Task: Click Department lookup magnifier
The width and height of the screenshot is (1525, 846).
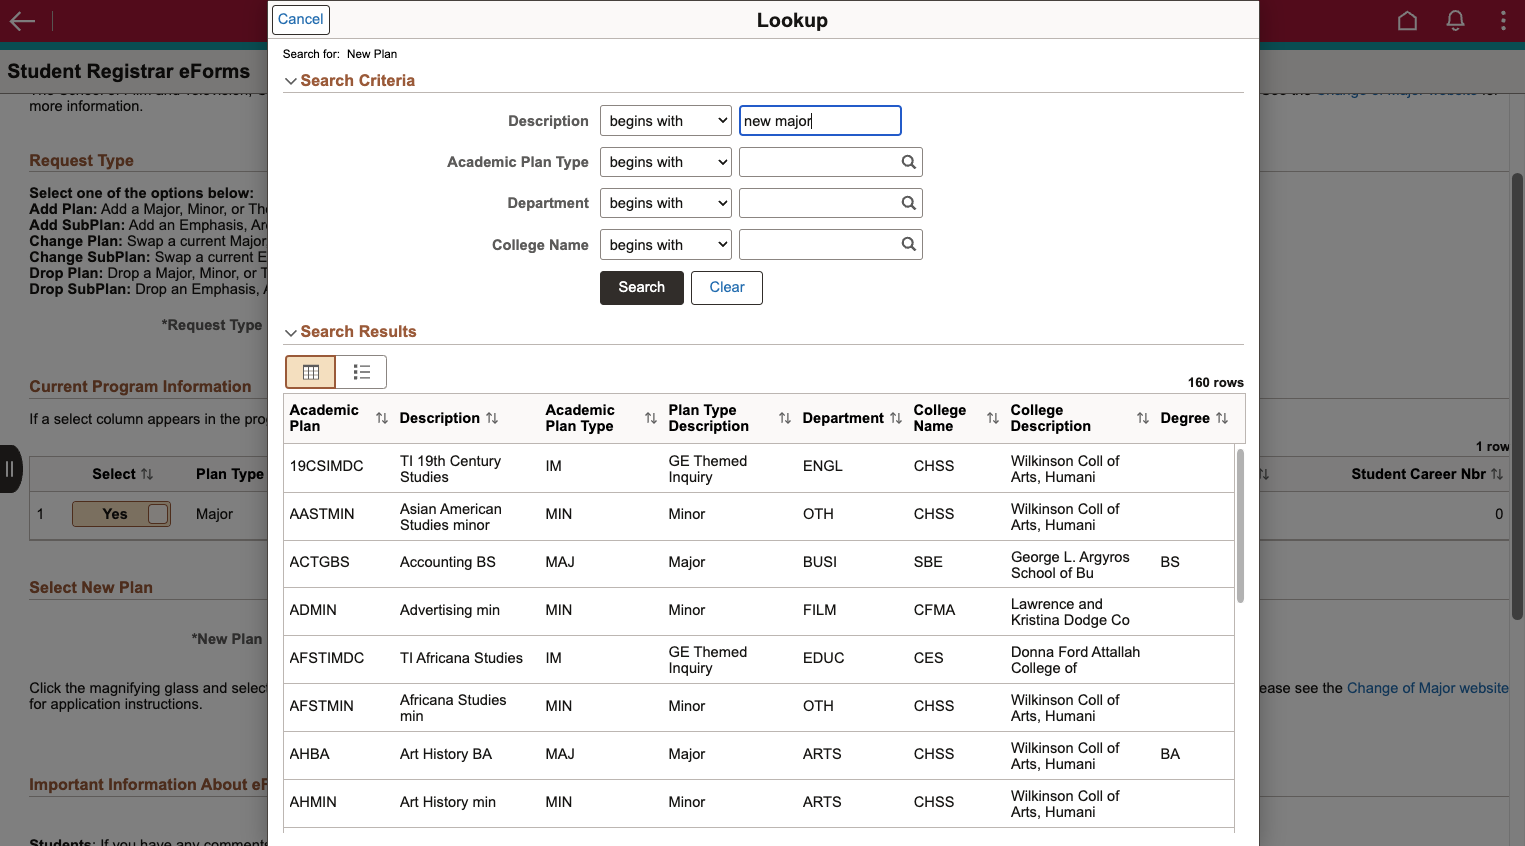Action: tap(908, 203)
